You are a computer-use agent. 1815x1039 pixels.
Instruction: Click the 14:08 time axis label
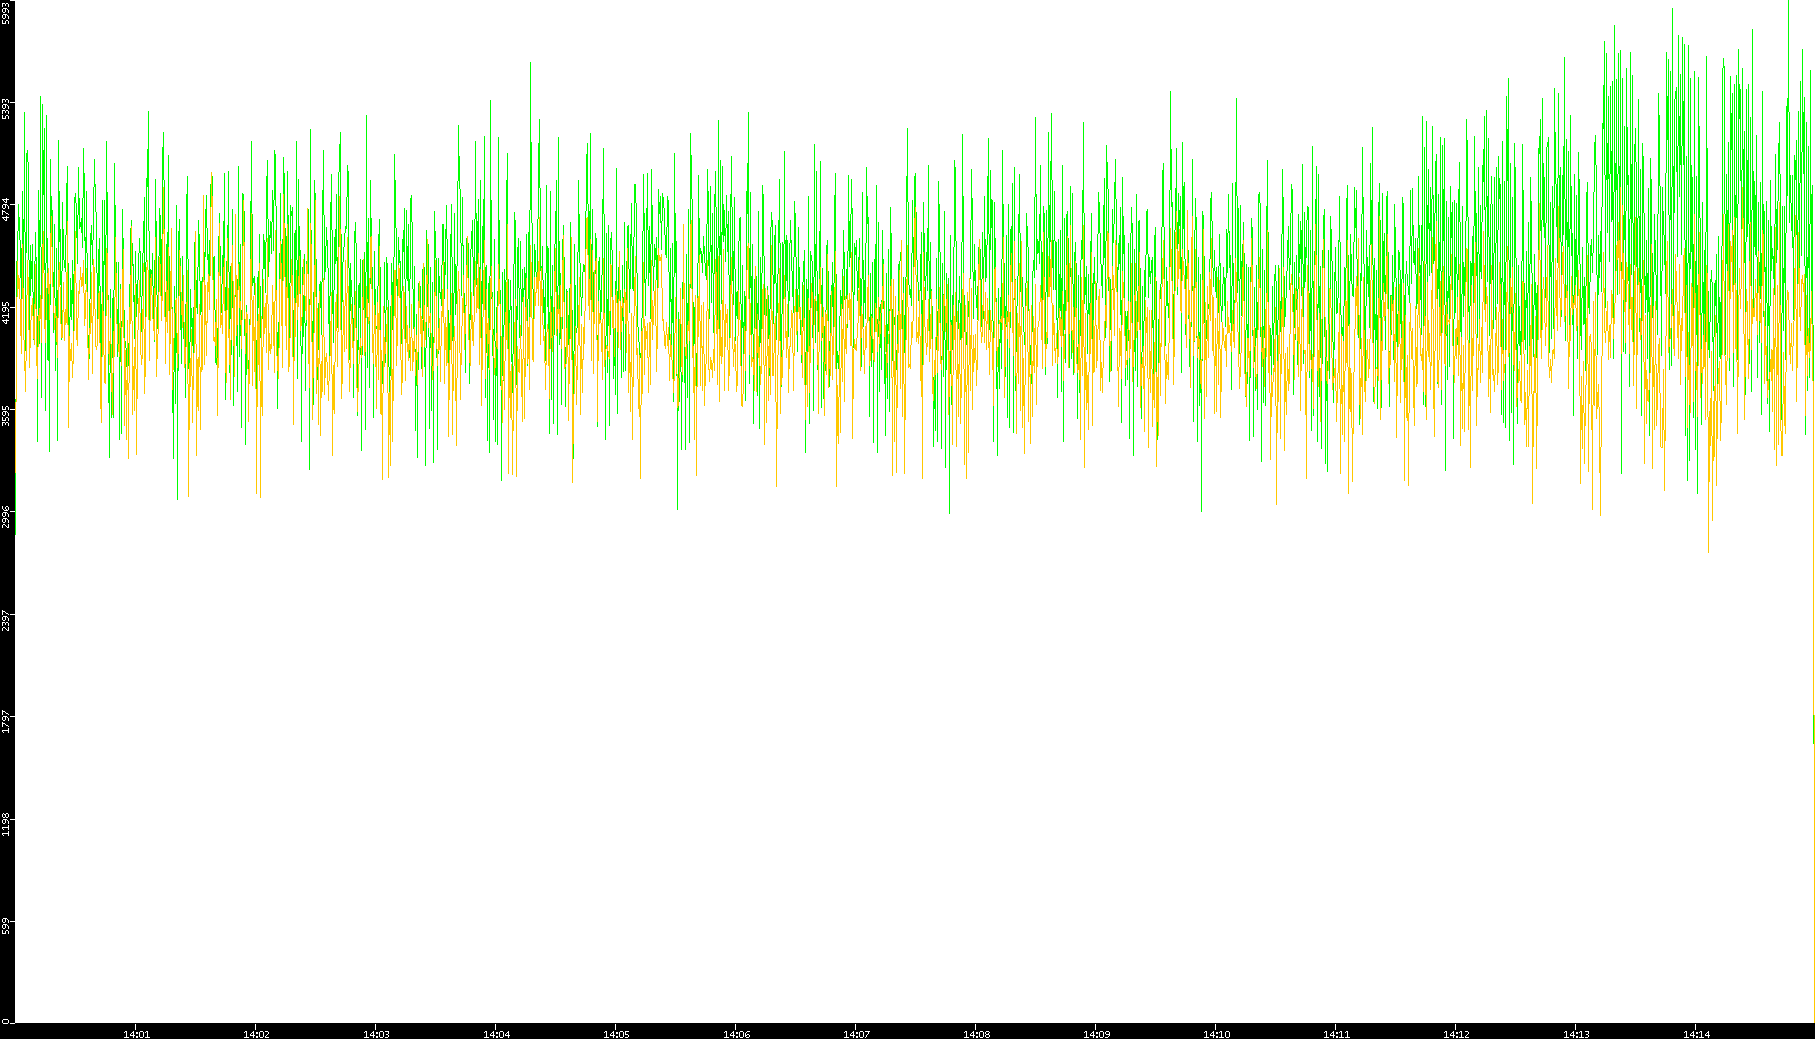976,1034
